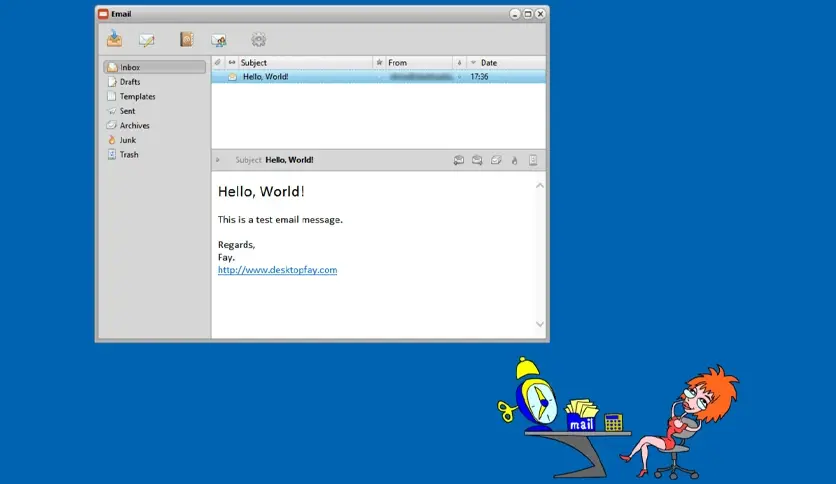Click the accounts envelope with people icon
This screenshot has width=836, height=484.
[219, 40]
